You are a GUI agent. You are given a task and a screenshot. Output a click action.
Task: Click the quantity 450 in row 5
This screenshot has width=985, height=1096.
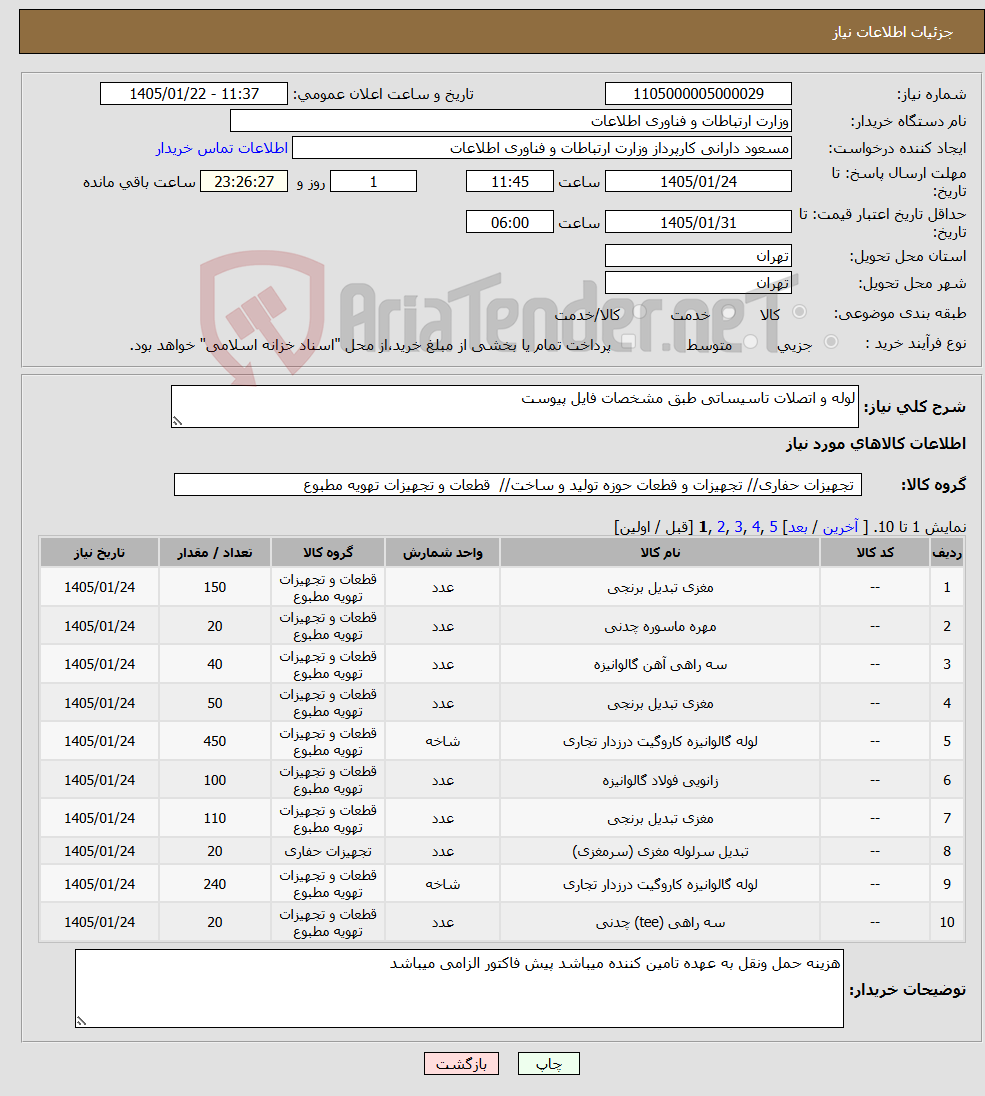click(215, 742)
